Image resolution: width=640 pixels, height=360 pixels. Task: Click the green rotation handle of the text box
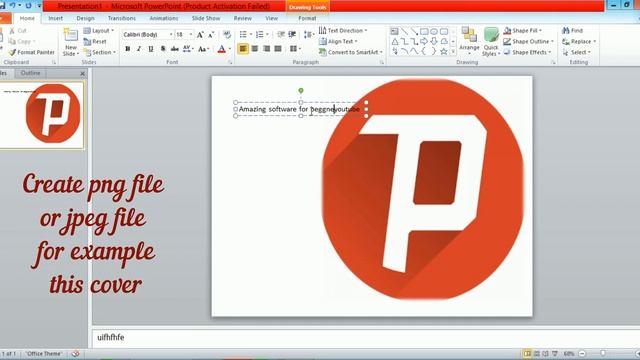(301, 91)
